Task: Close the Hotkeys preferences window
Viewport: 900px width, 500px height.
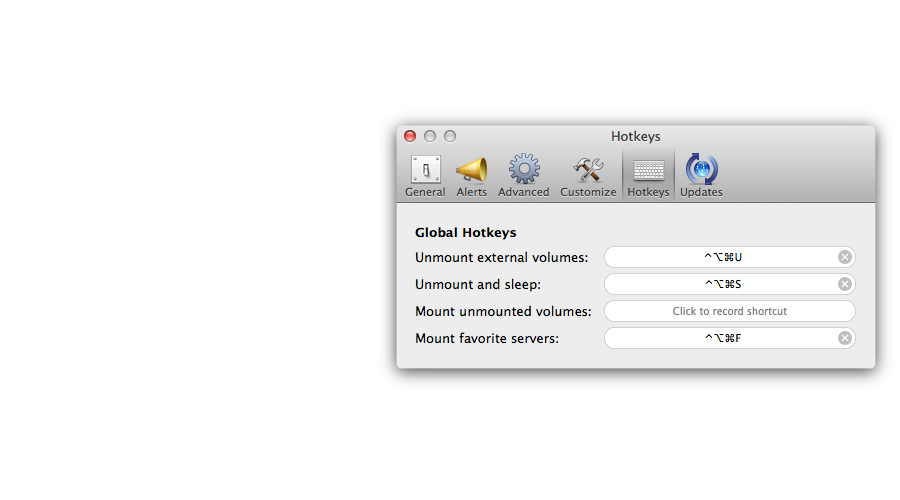Action: pos(410,136)
